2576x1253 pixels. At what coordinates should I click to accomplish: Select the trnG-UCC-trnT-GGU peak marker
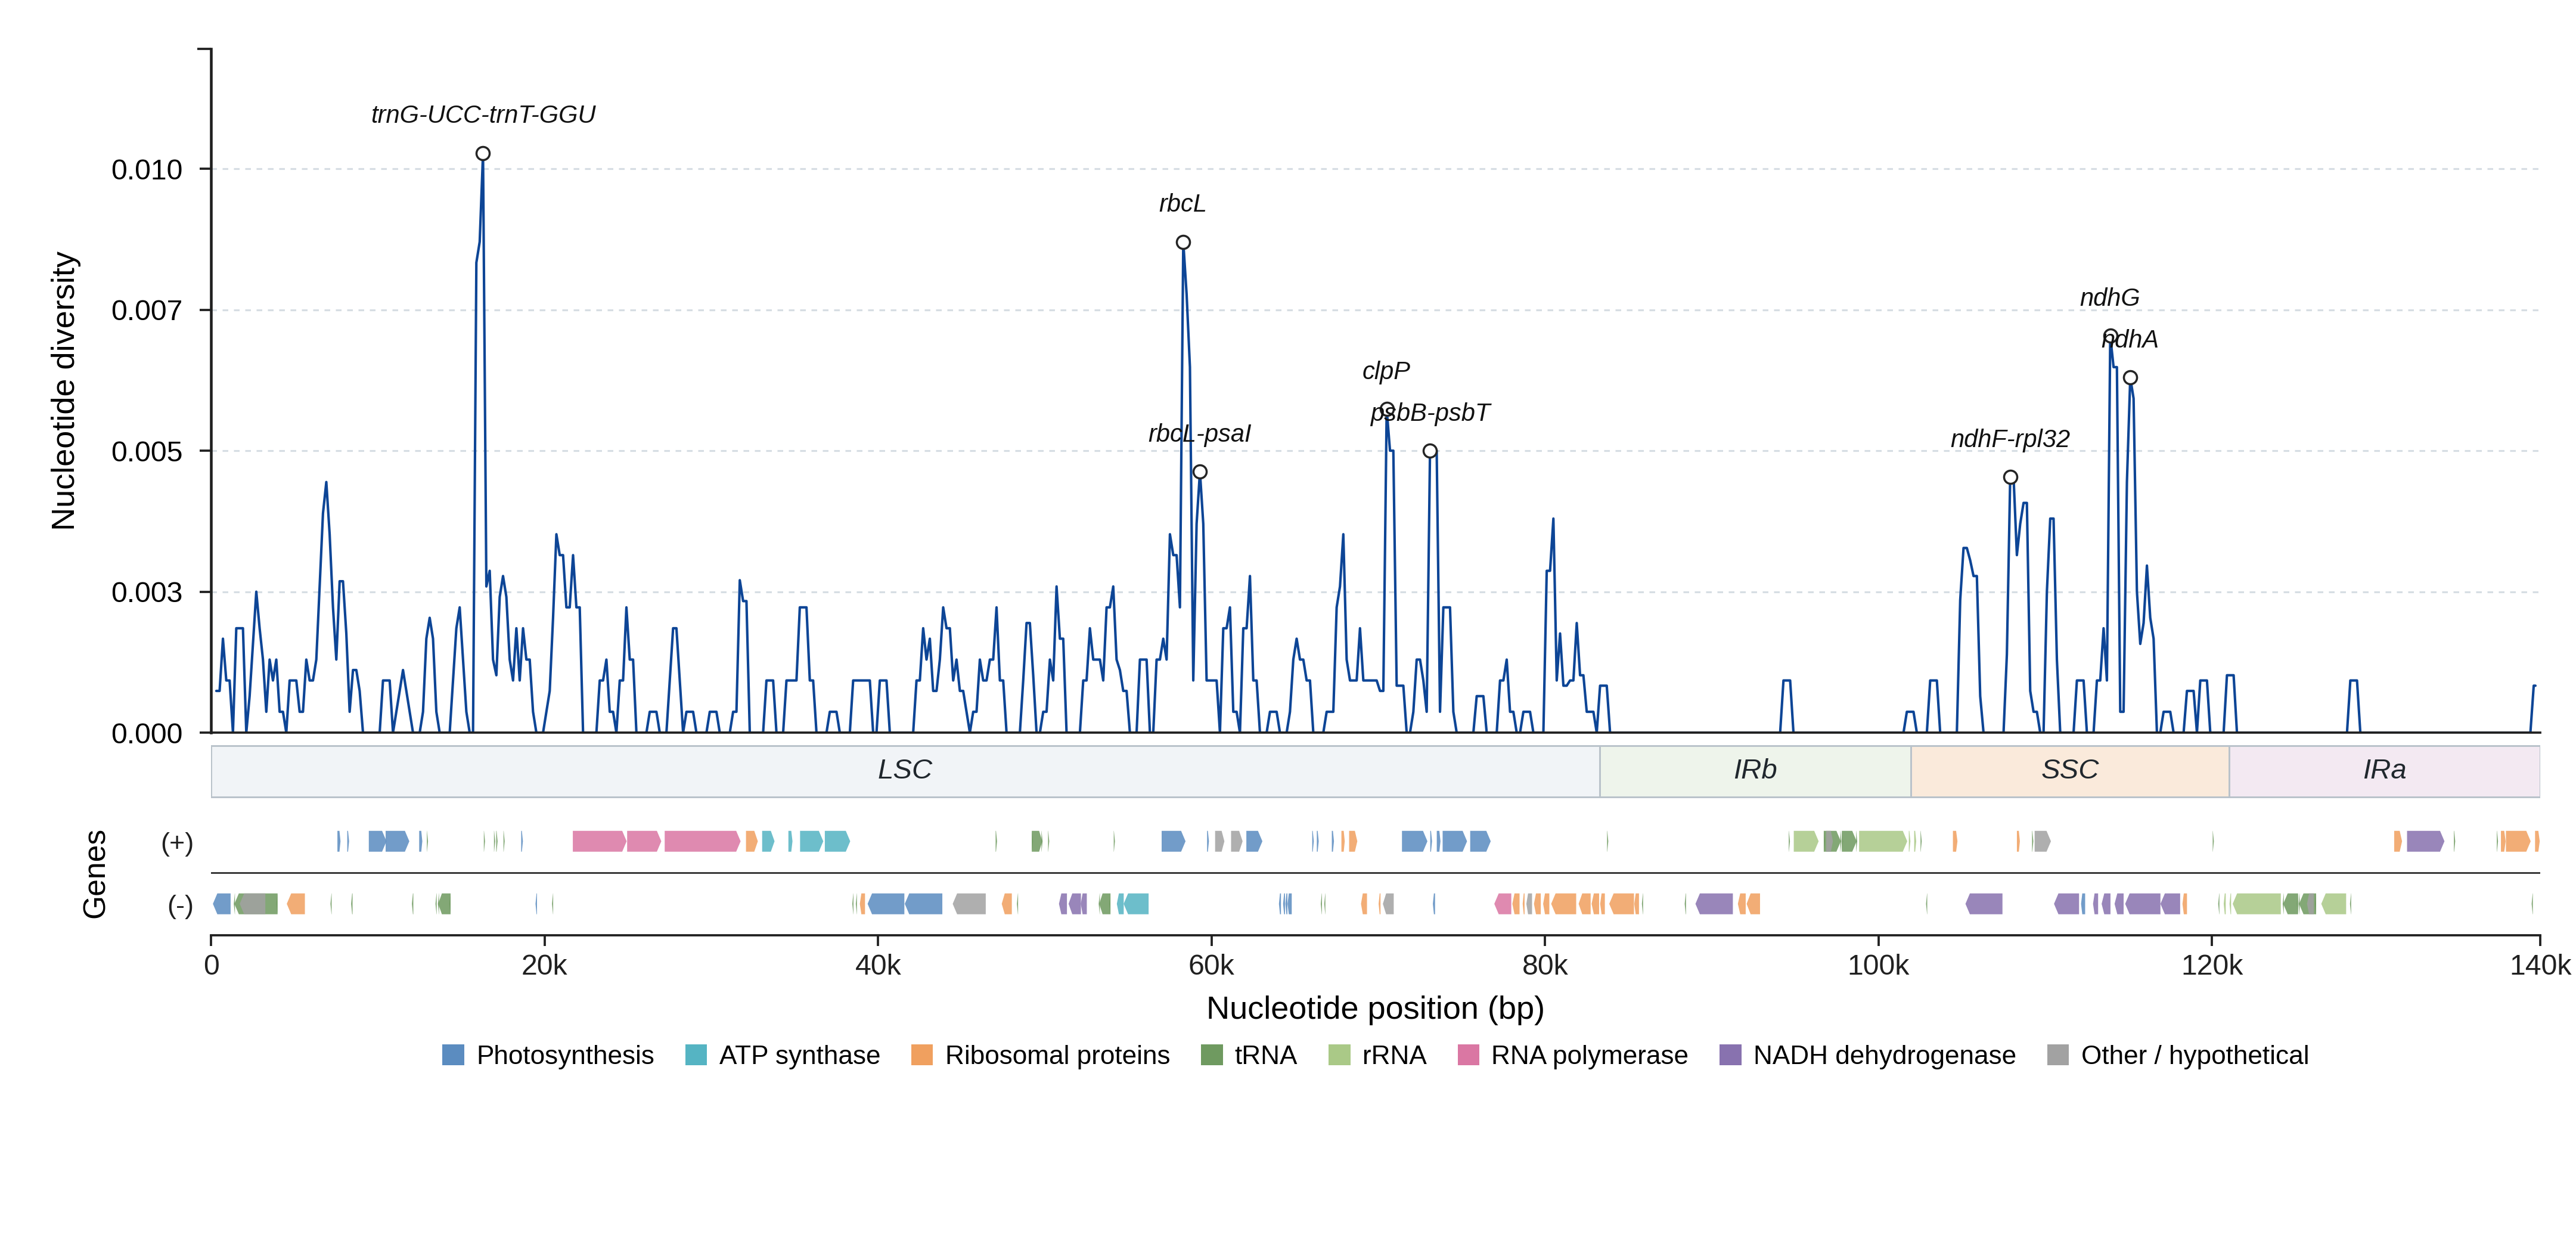483,154
